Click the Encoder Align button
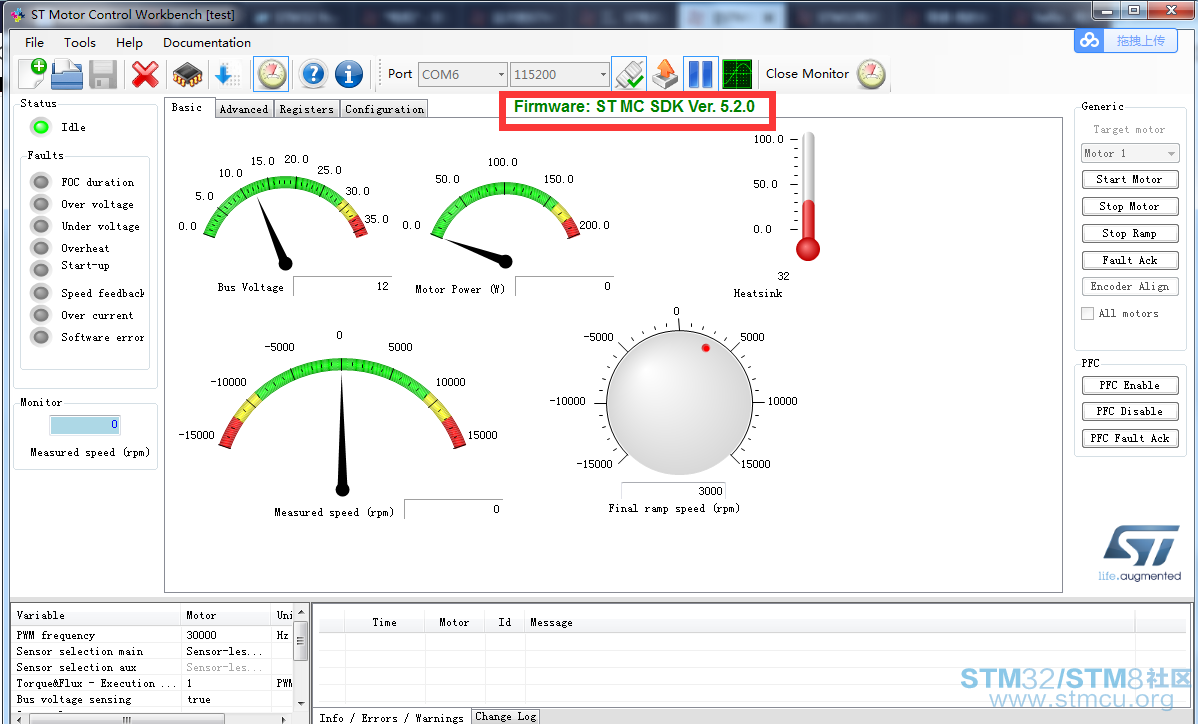Screen dimensions: 1198x724 click(1130, 286)
